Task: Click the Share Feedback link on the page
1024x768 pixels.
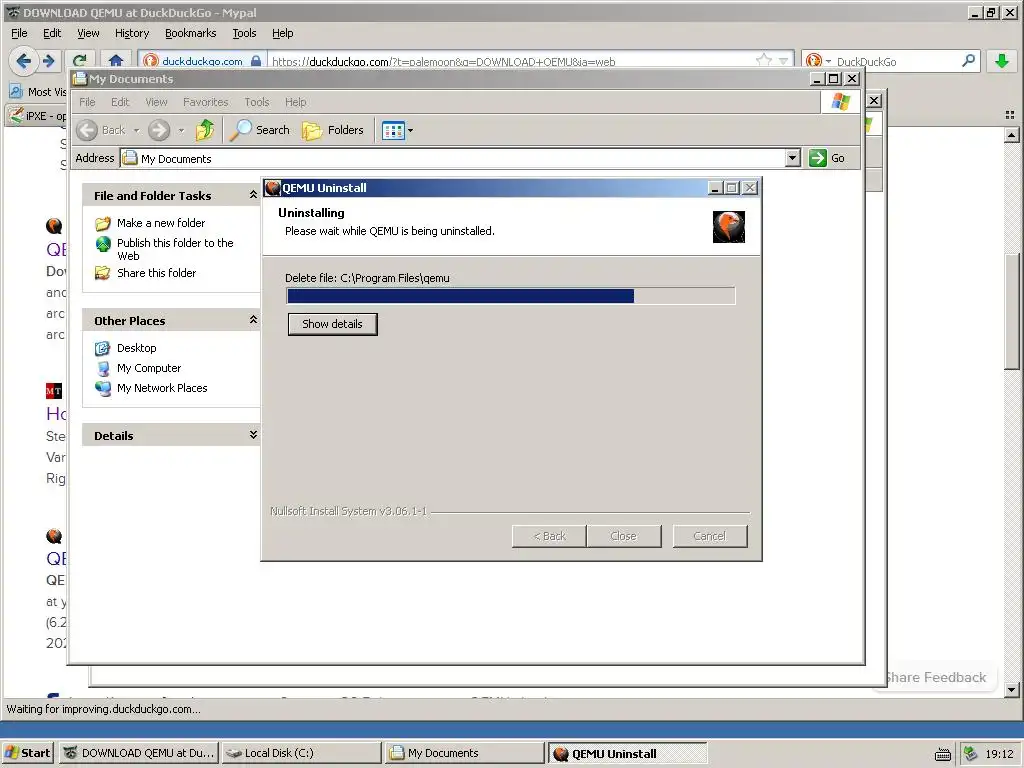Action: click(x=935, y=677)
